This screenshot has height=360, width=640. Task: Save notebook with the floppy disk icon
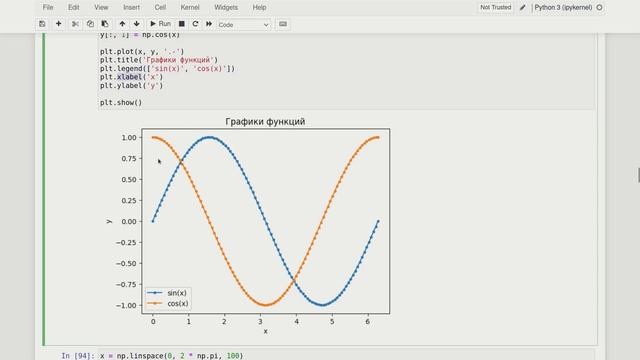(x=42, y=24)
